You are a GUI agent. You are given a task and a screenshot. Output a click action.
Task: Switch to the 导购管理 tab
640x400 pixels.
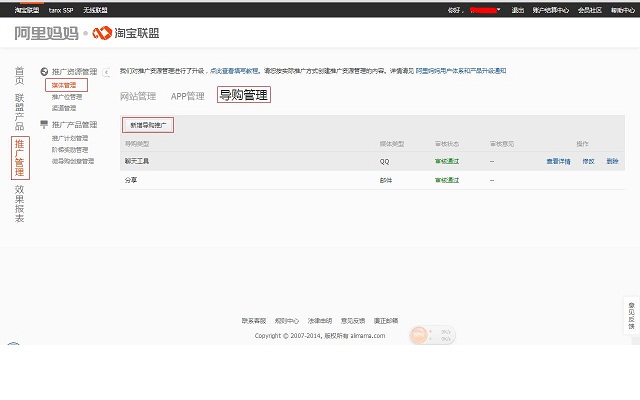click(x=244, y=95)
